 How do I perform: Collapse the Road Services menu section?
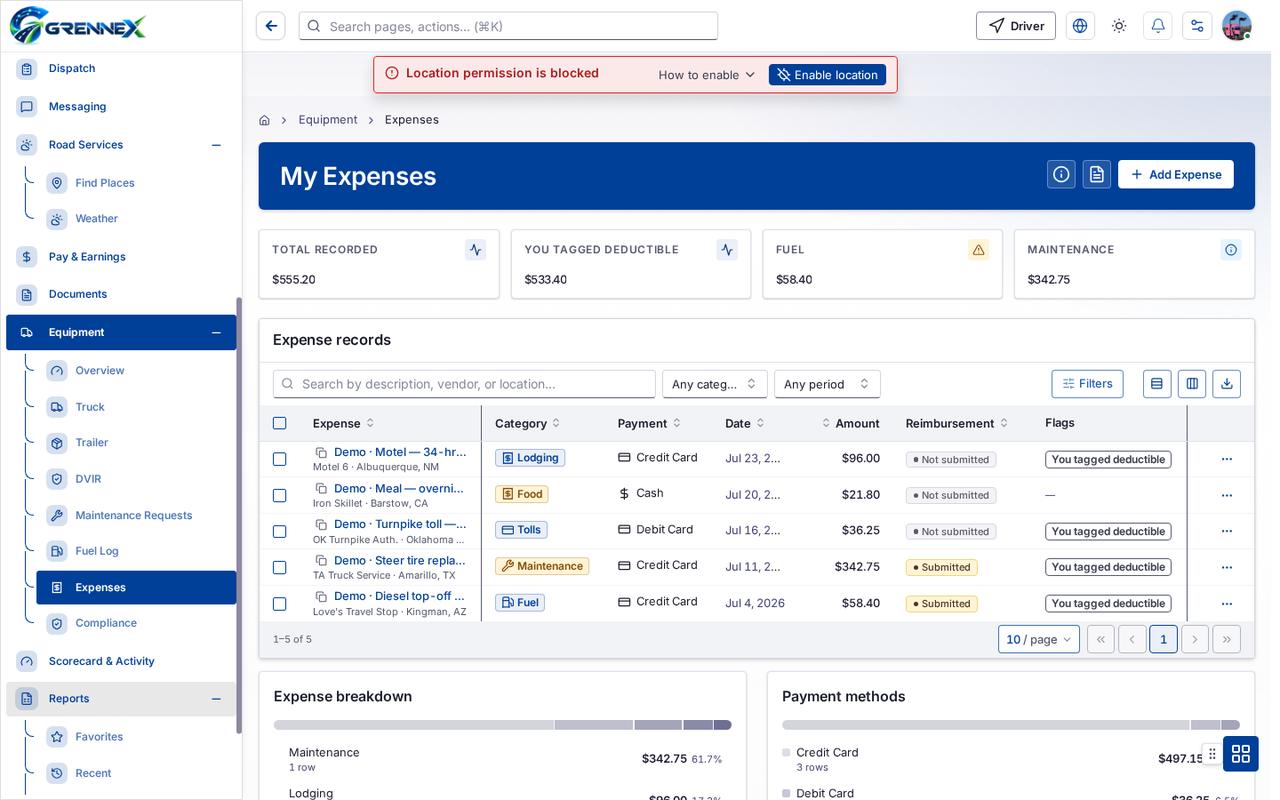coord(216,145)
